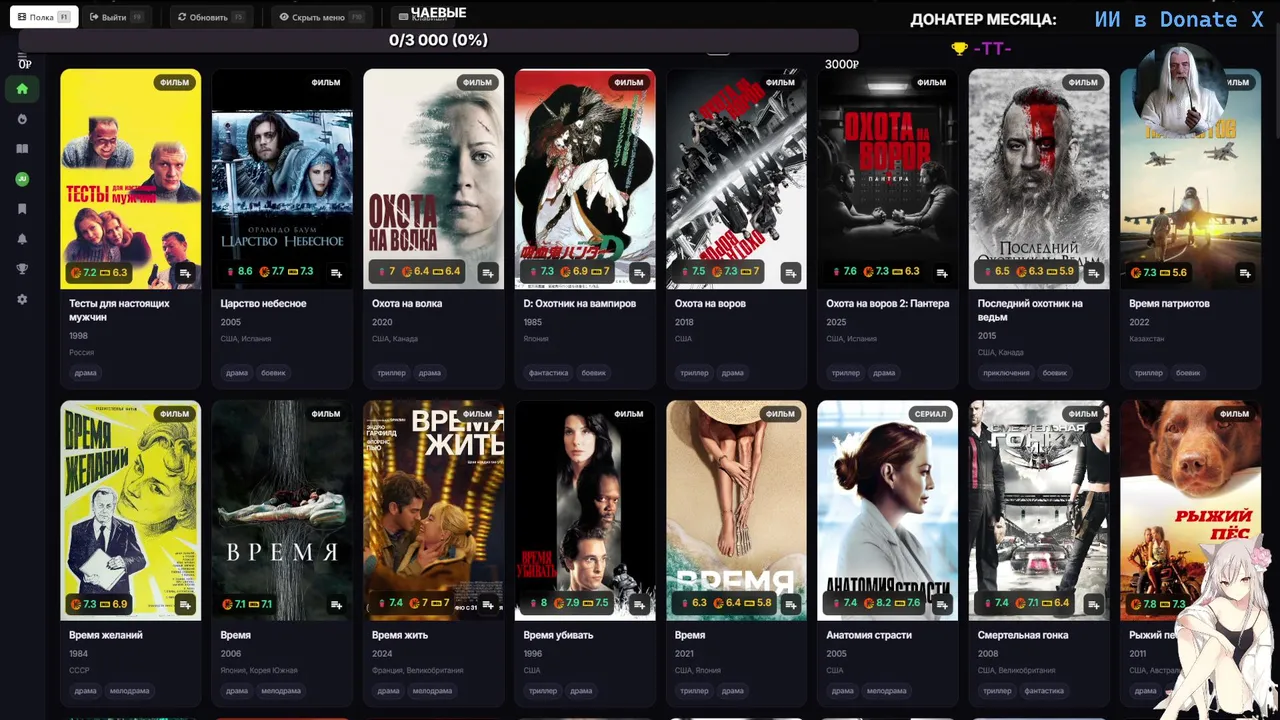
Task: Add Царство небесное to a list
Action: pos(336,273)
